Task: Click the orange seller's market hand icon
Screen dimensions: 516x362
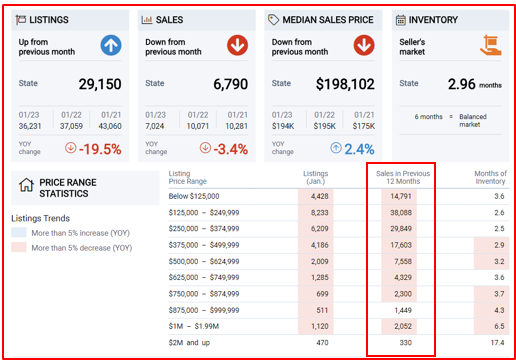Action: point(491,45)
